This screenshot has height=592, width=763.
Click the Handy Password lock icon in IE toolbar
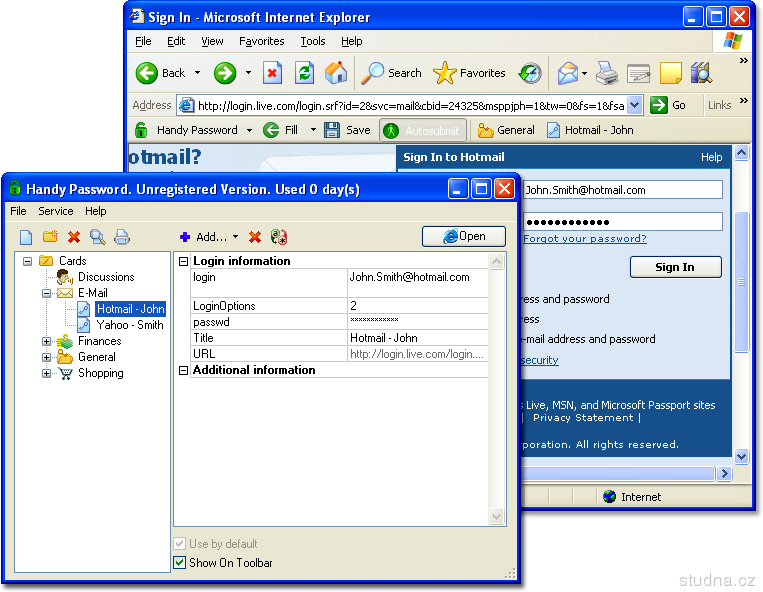[141, 130]
